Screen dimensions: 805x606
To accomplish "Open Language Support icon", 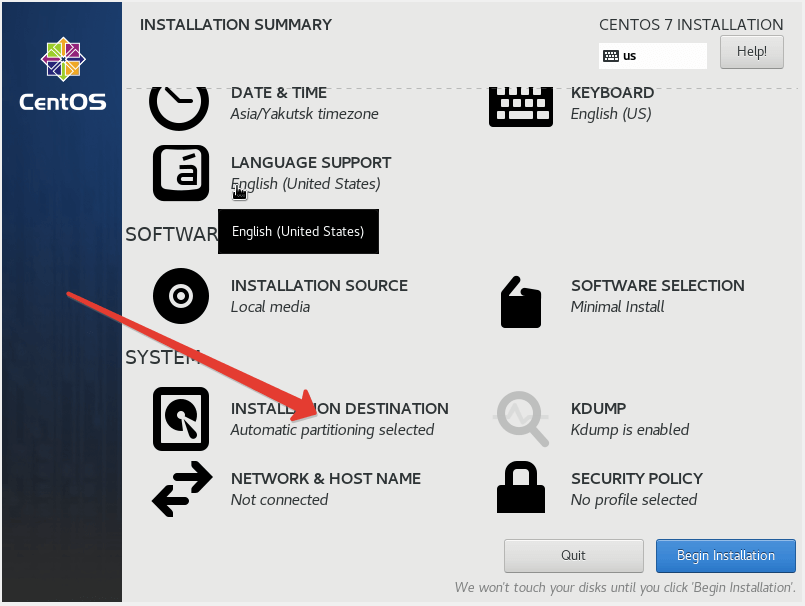I will point(180,173).
